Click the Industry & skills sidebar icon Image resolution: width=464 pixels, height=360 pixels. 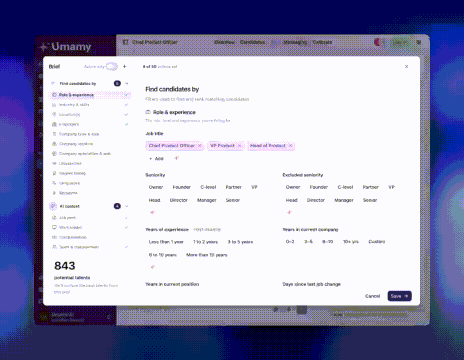54,105
